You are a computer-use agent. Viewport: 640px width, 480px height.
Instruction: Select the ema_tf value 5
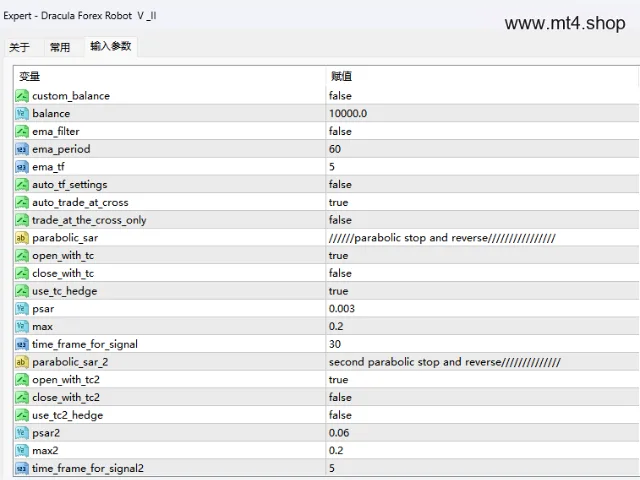pyautogui.click(x=332, y=167)
